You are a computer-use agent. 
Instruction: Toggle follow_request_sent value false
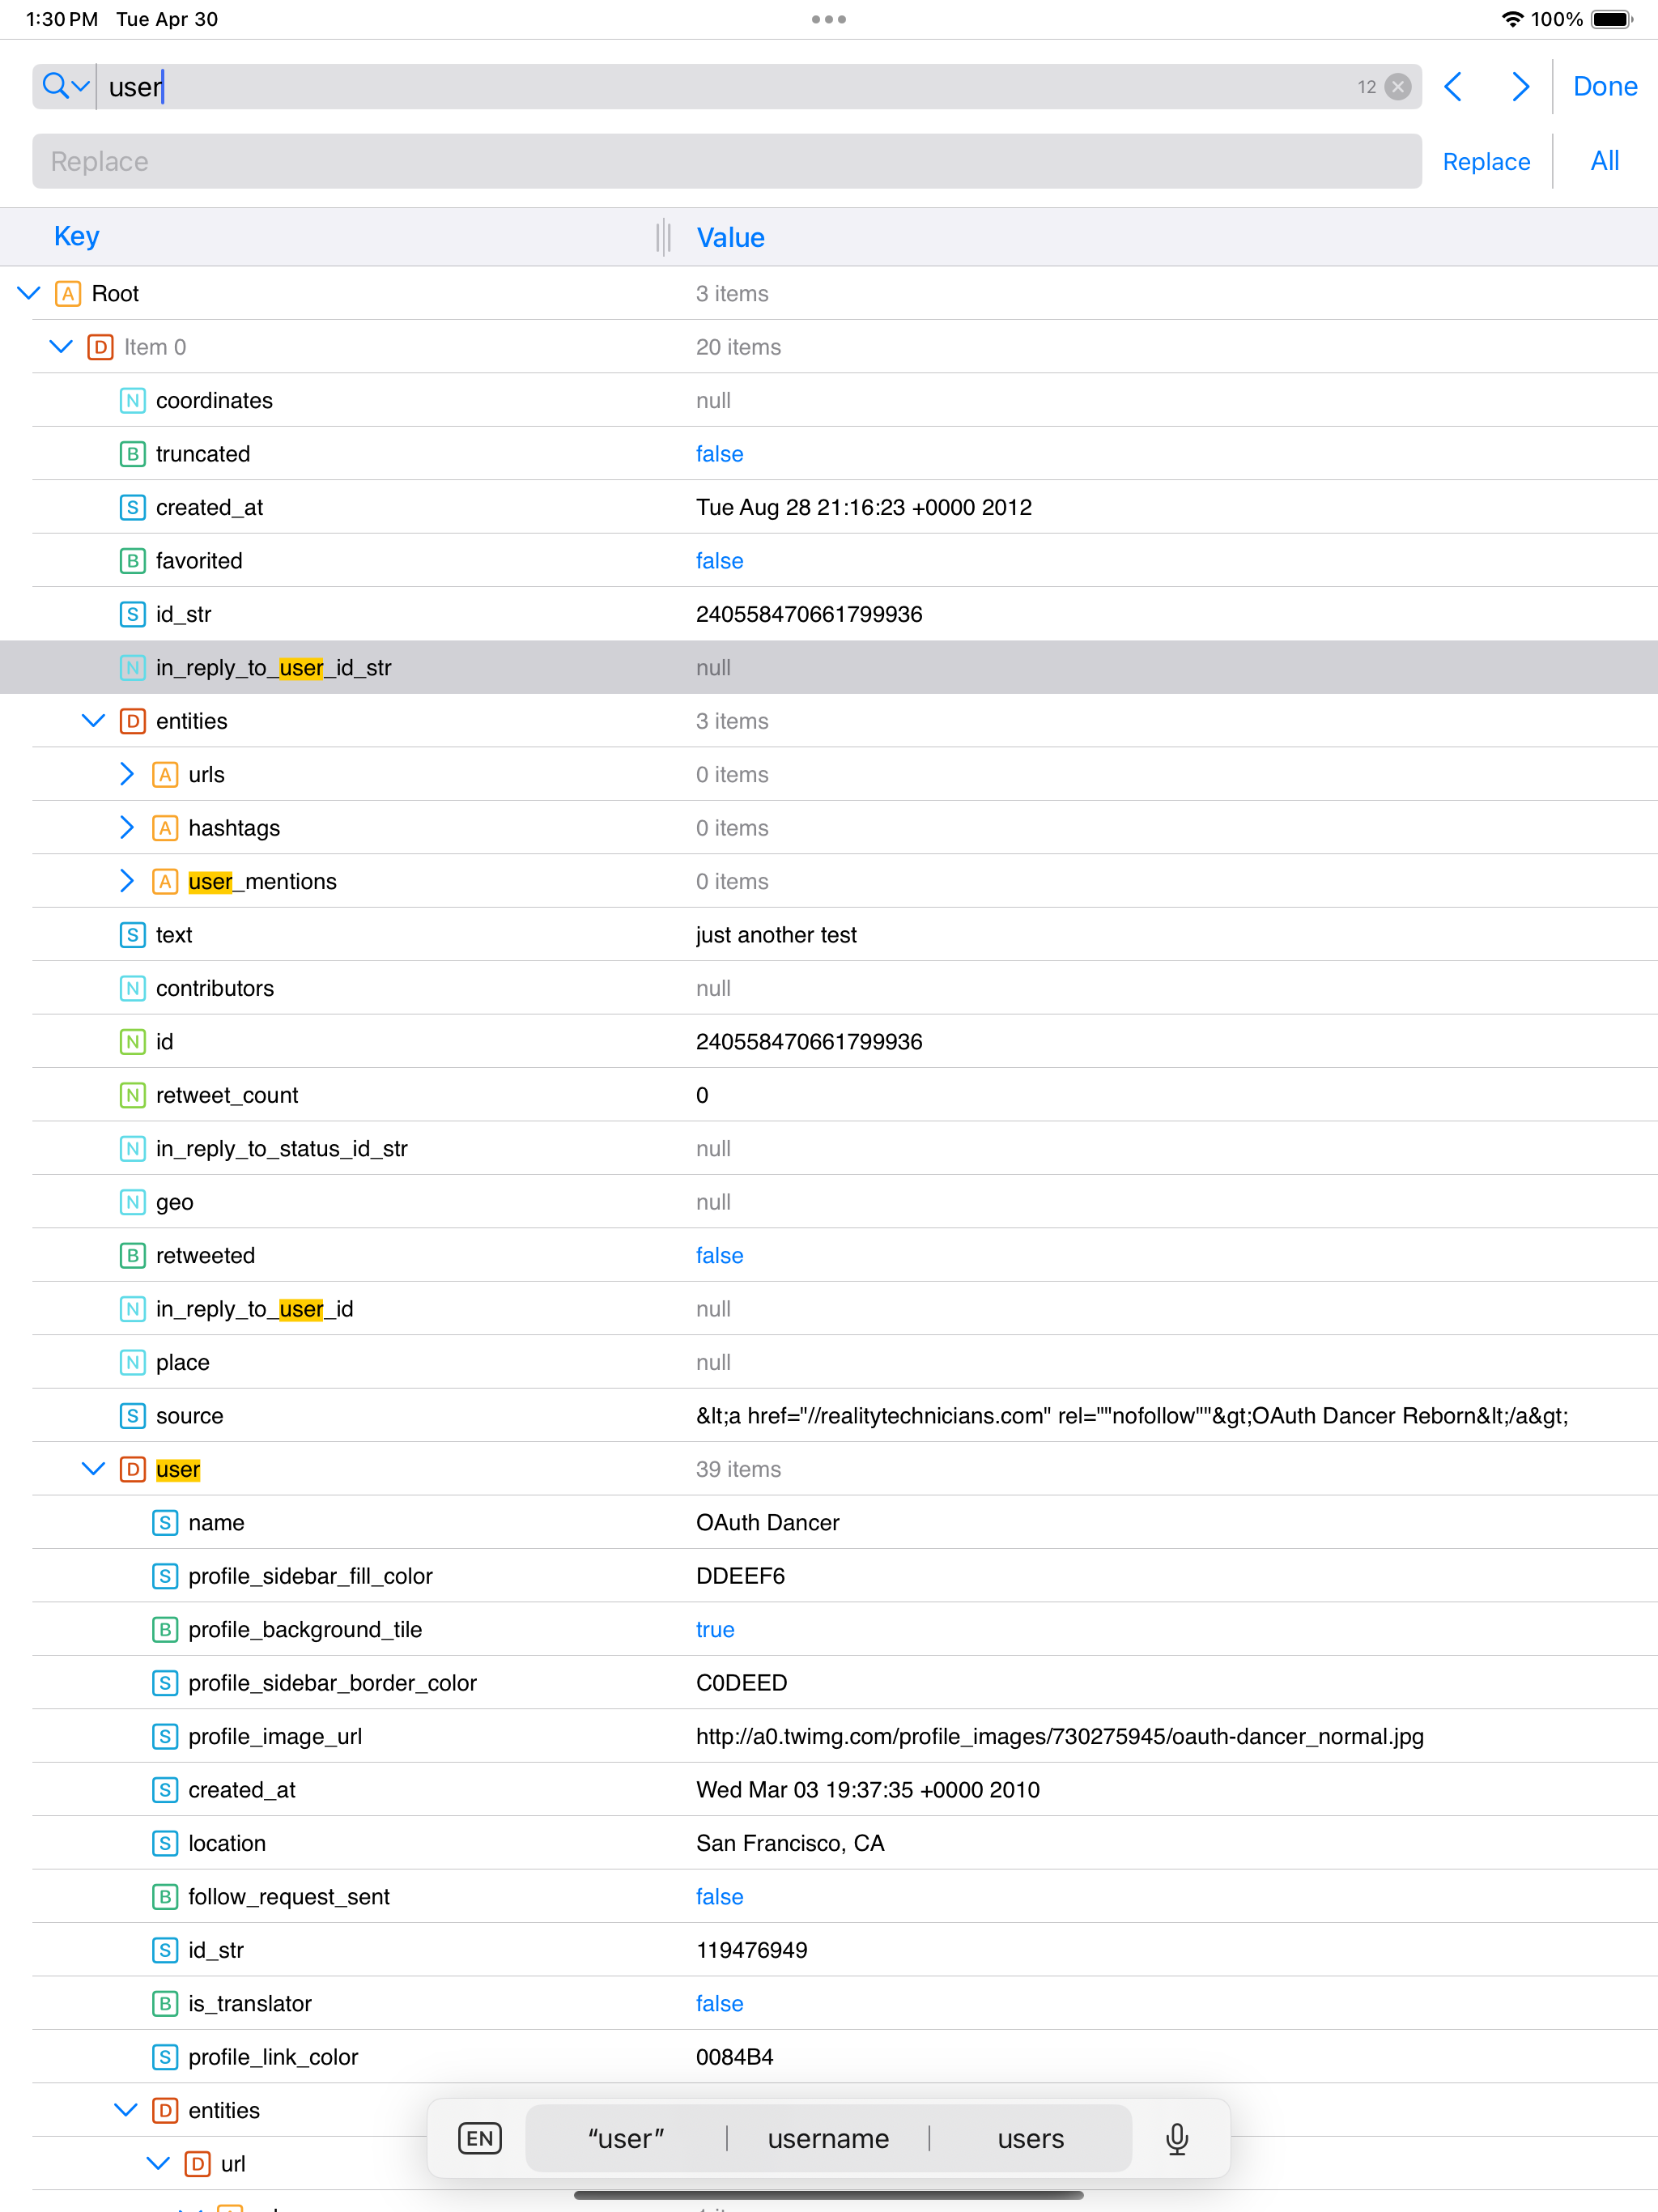coord(719,1897)
